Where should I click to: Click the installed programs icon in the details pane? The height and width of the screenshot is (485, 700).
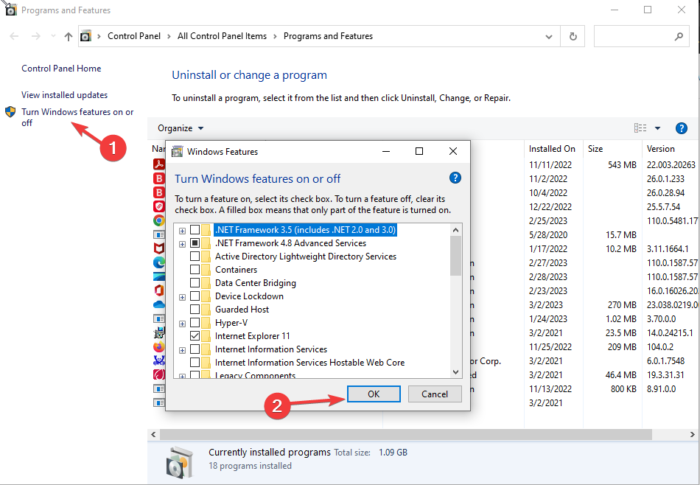(x=179, y=462)
